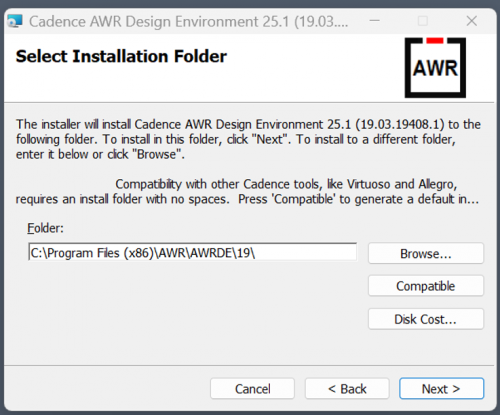Open the Browse... folder dialog

[426, 253]
